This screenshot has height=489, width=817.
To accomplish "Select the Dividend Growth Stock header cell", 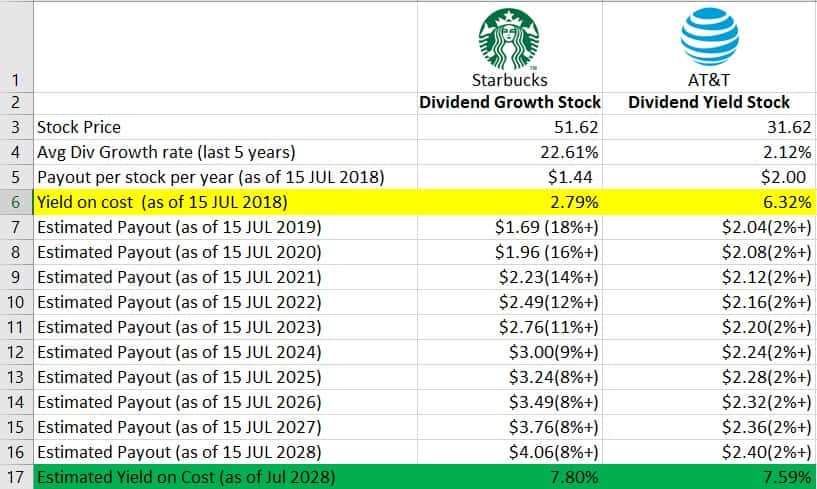I will pyautogui.click(x=510, y=102).
